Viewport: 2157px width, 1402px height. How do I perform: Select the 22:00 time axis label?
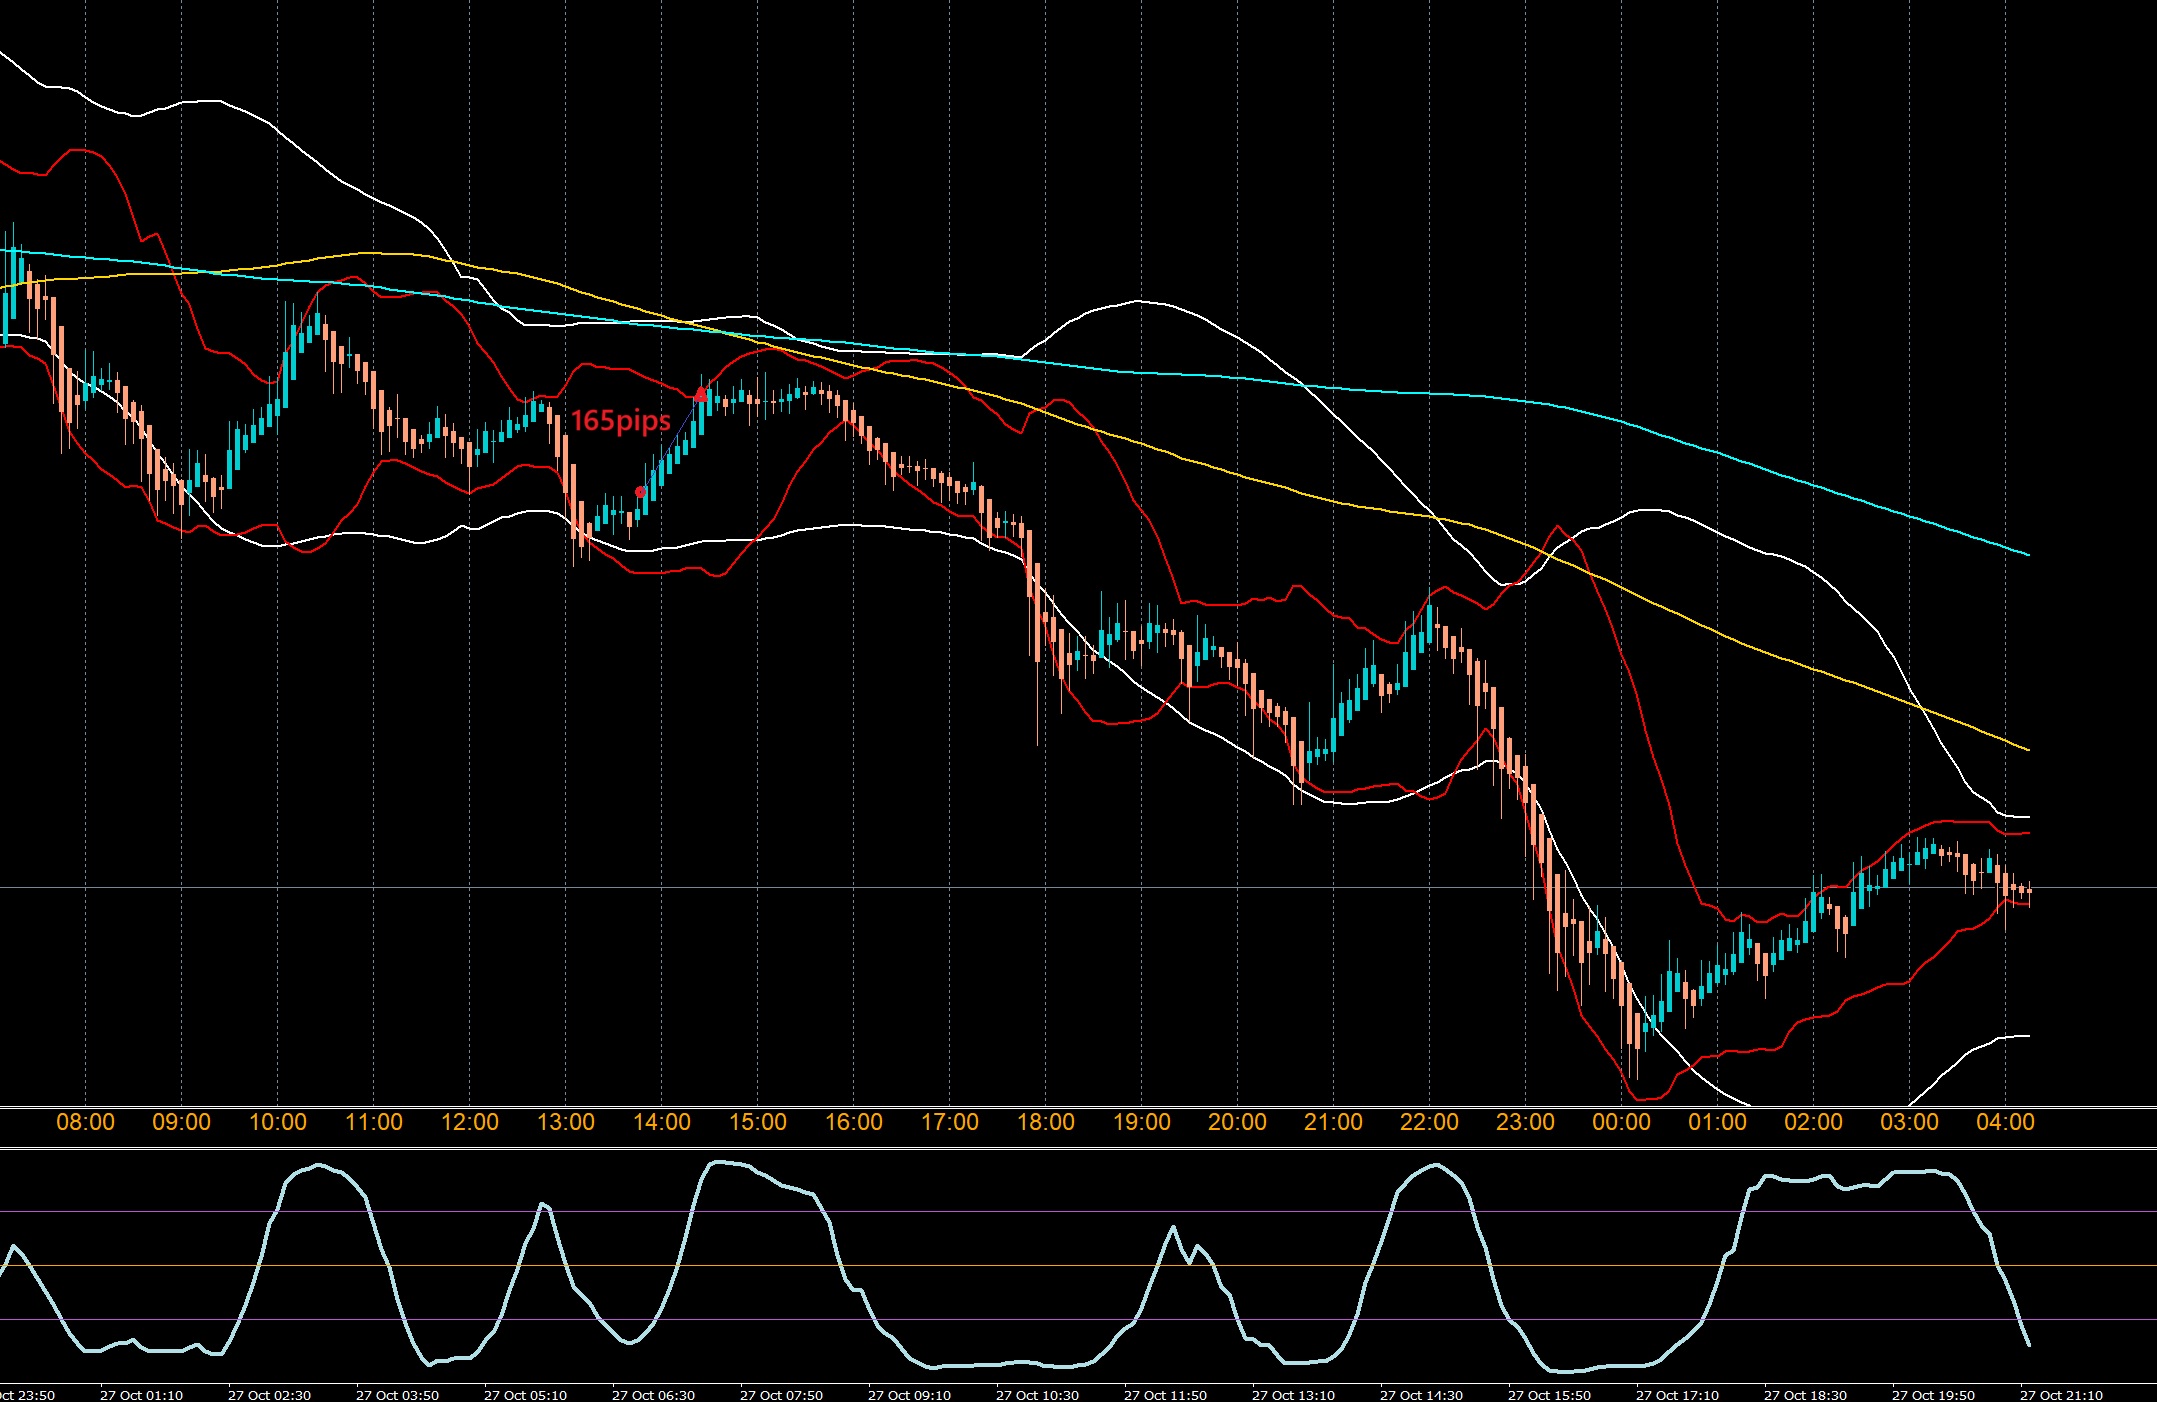(1429, 1122)
